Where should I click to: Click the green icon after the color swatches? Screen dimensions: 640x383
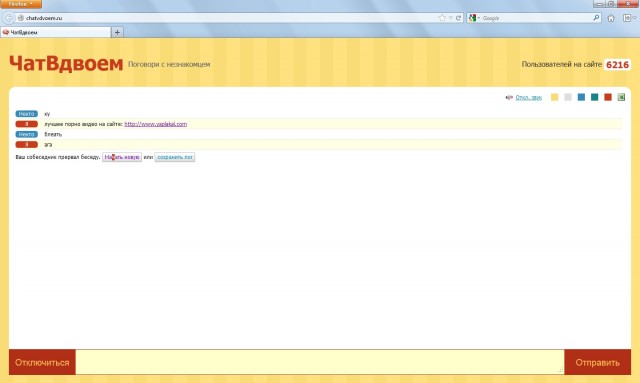pyautogui.click(x=621, y=97)
